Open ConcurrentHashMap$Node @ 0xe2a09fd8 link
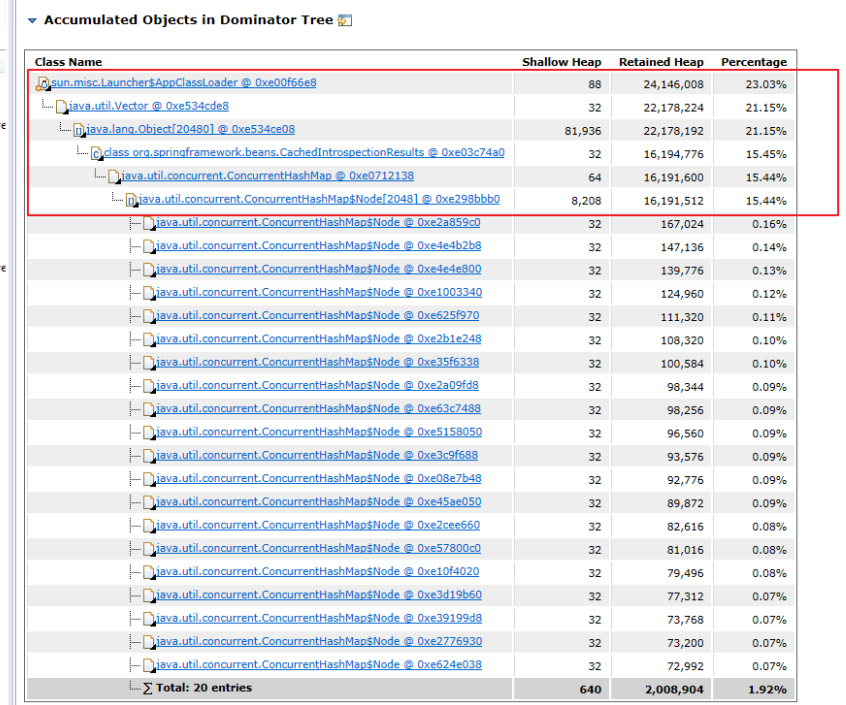 coord(317,385)
